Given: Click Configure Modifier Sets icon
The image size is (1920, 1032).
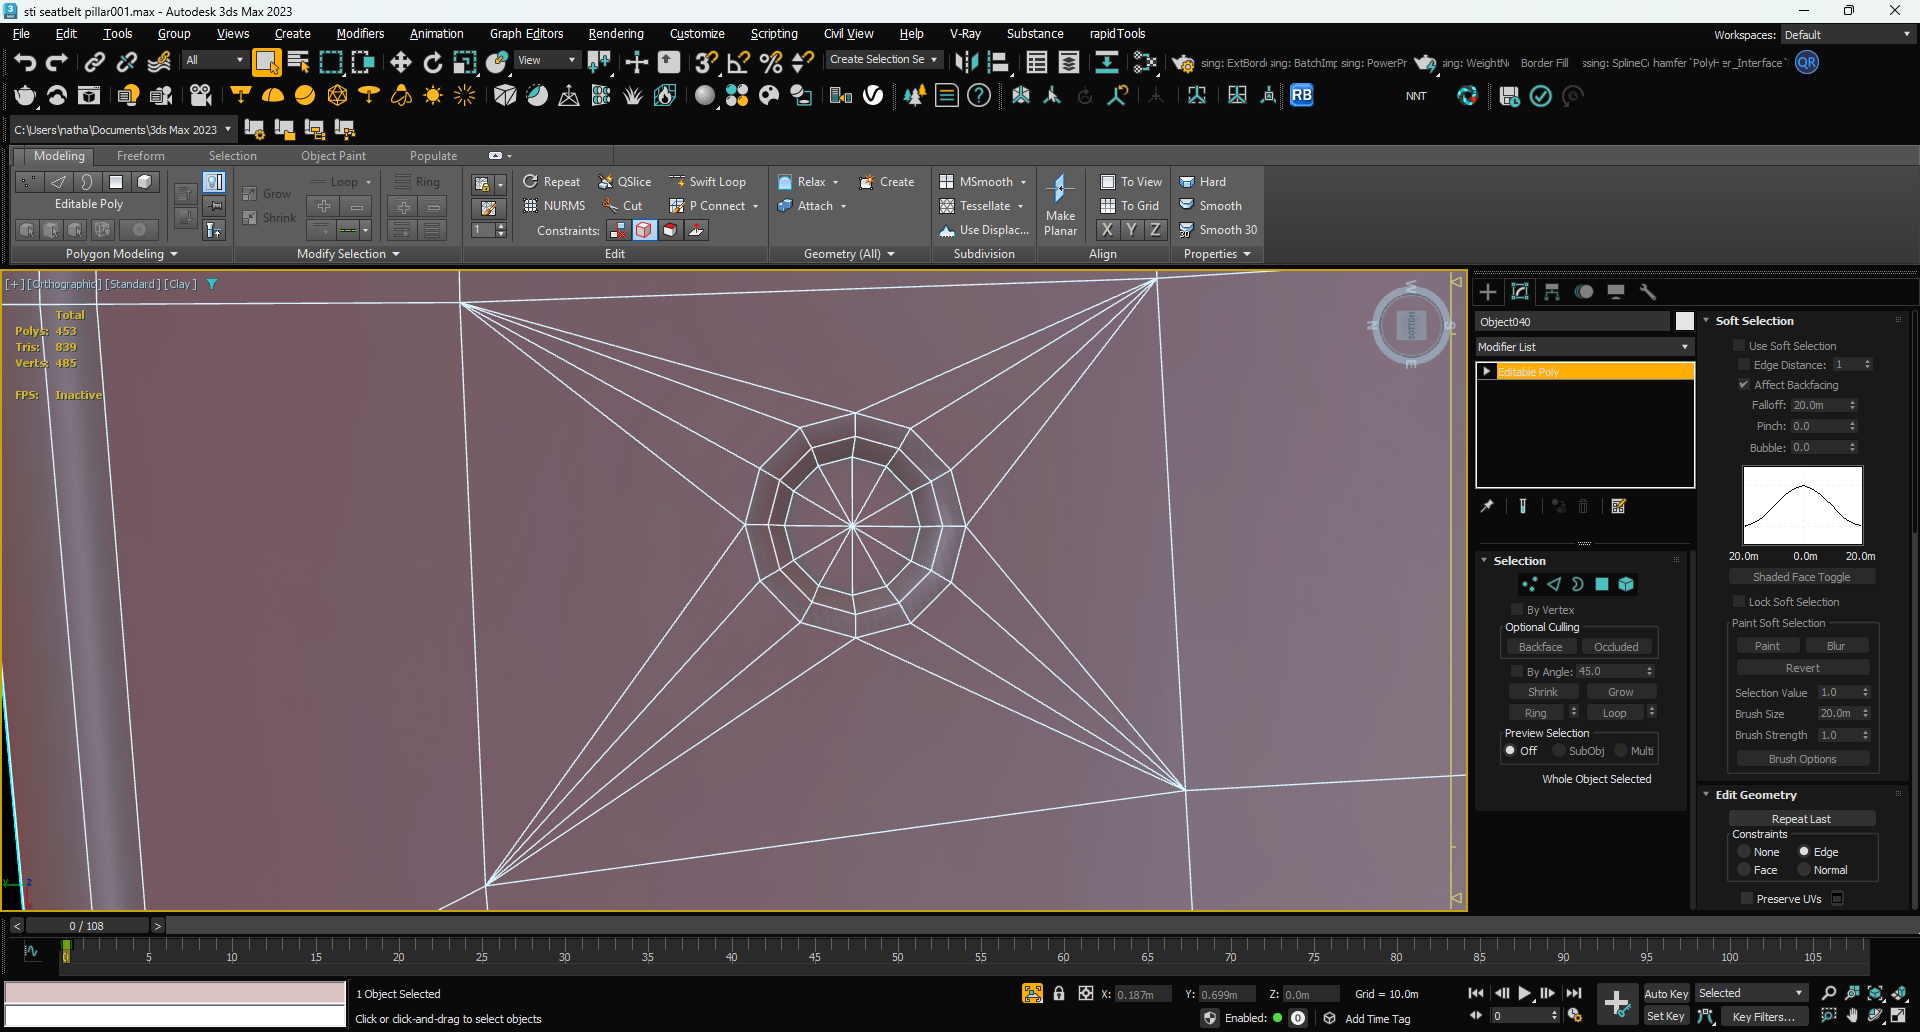Looking at the screenshot, I should 1619,506.
